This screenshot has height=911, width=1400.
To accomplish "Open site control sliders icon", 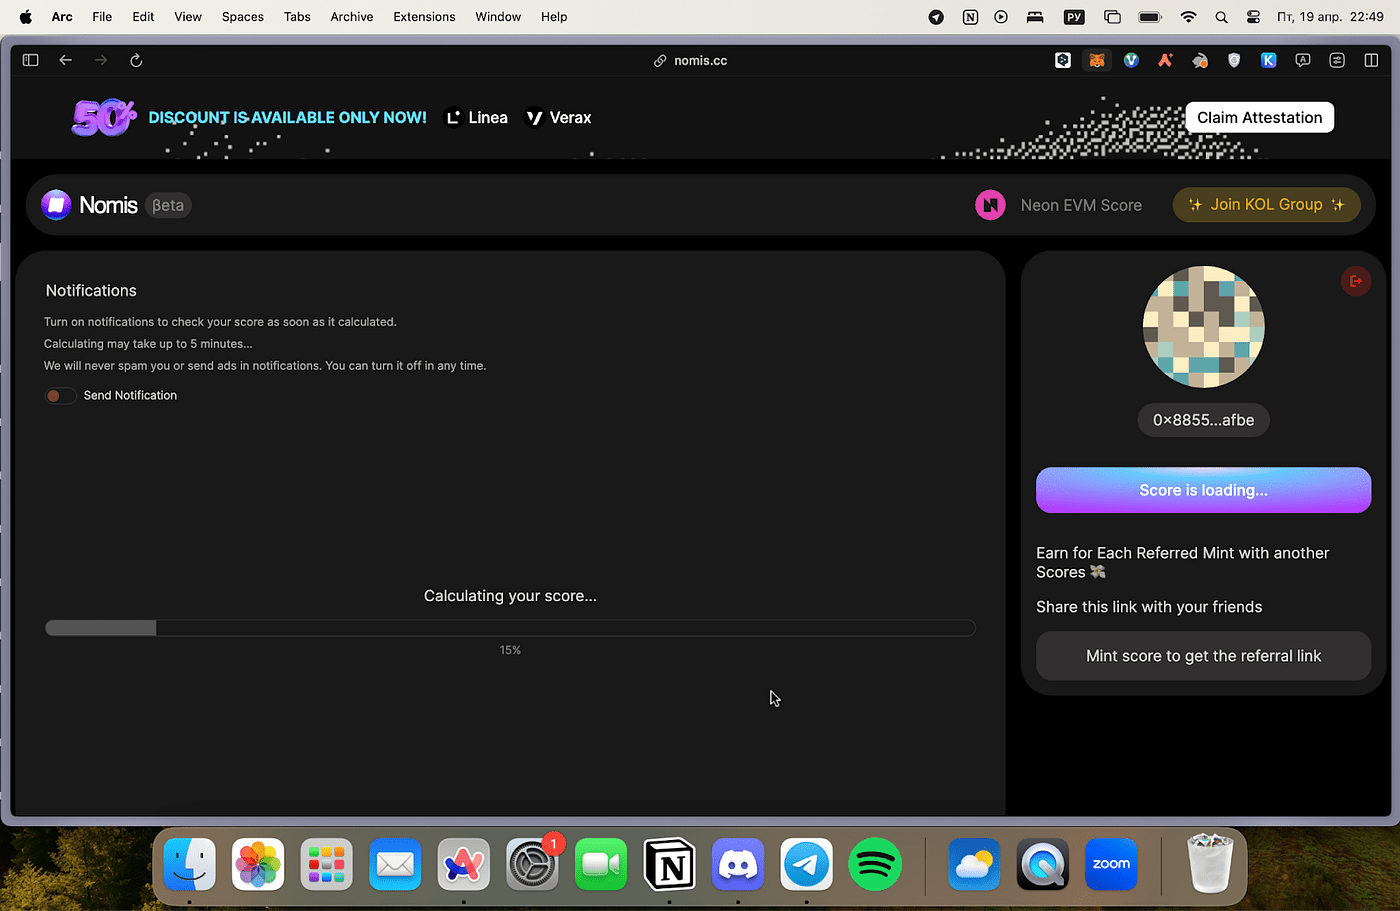I will tap(1337, 60).
